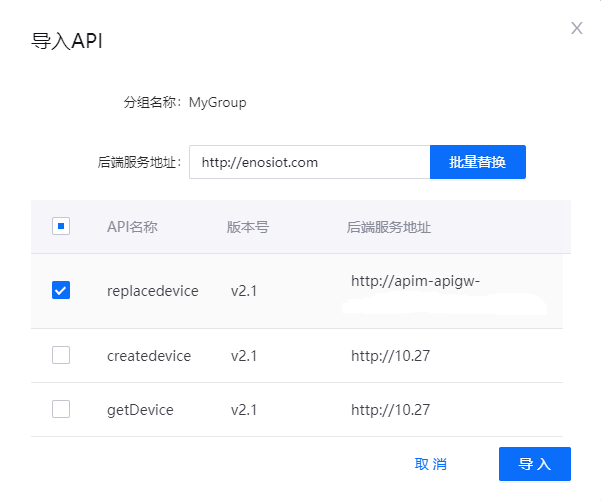
Task: Click the API名称 column header
Action: pos(132,227)
